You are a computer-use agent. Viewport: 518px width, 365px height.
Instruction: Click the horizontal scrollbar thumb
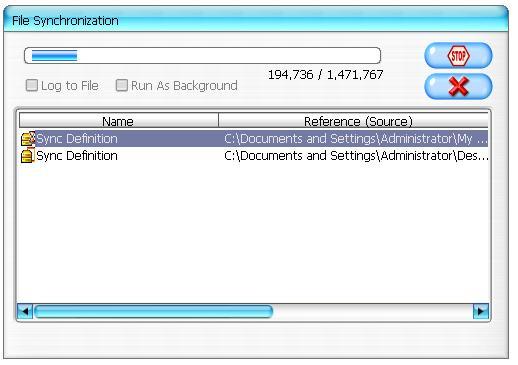point(154,311)
